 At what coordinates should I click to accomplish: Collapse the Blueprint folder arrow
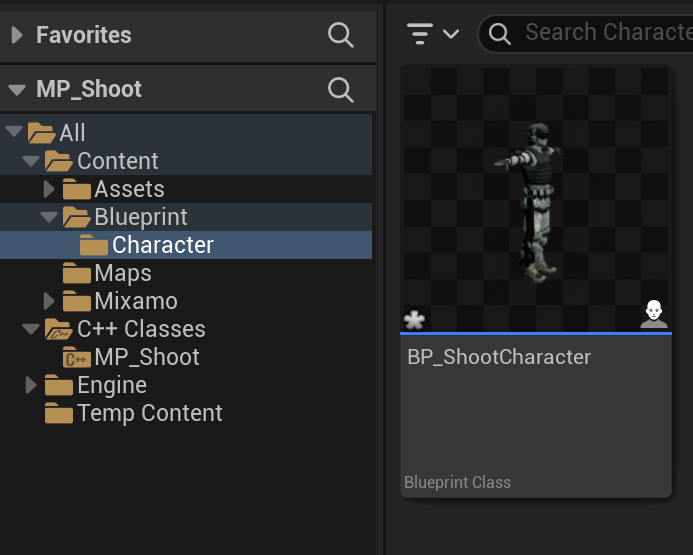50,217
